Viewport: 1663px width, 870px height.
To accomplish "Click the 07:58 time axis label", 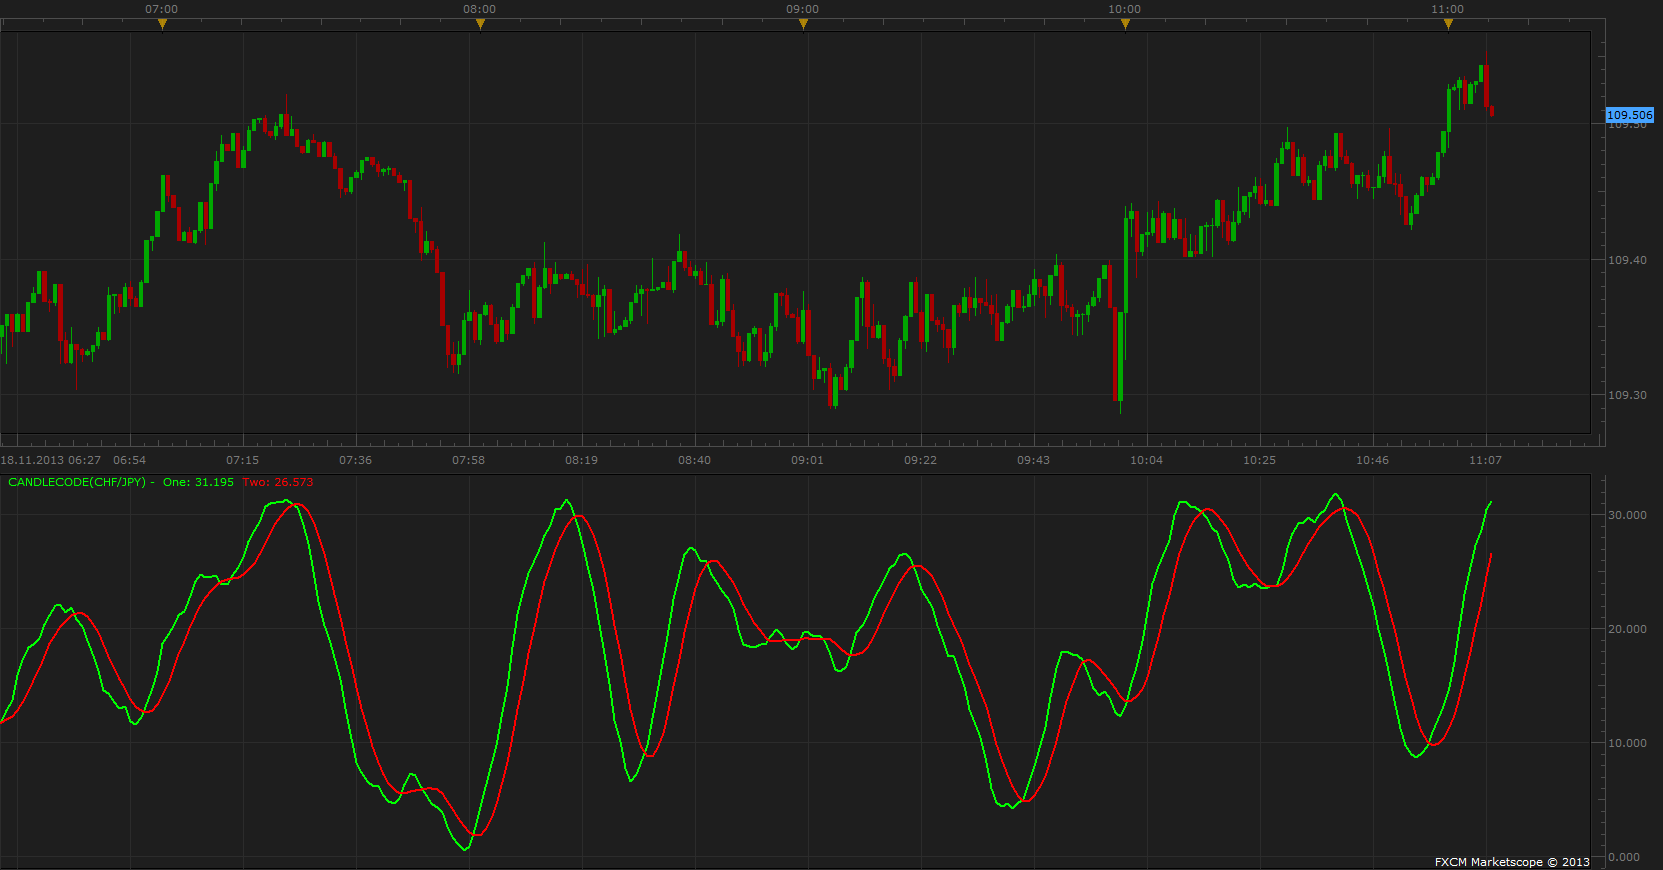I will tap(468, 460).
